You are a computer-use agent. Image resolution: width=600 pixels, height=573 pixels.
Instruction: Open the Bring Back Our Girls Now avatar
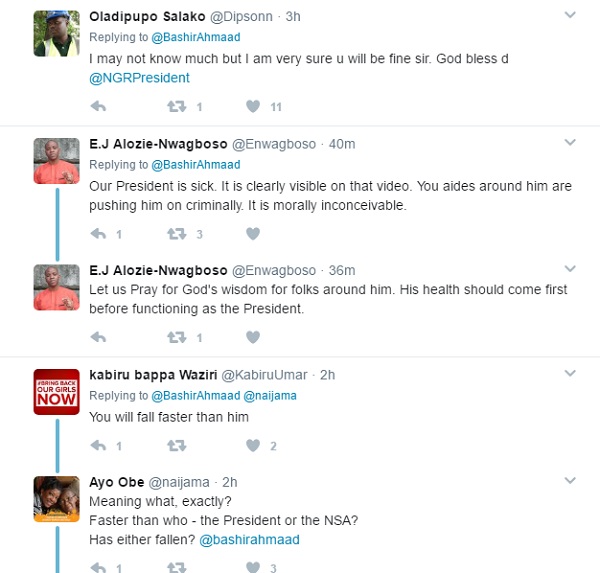56,391
